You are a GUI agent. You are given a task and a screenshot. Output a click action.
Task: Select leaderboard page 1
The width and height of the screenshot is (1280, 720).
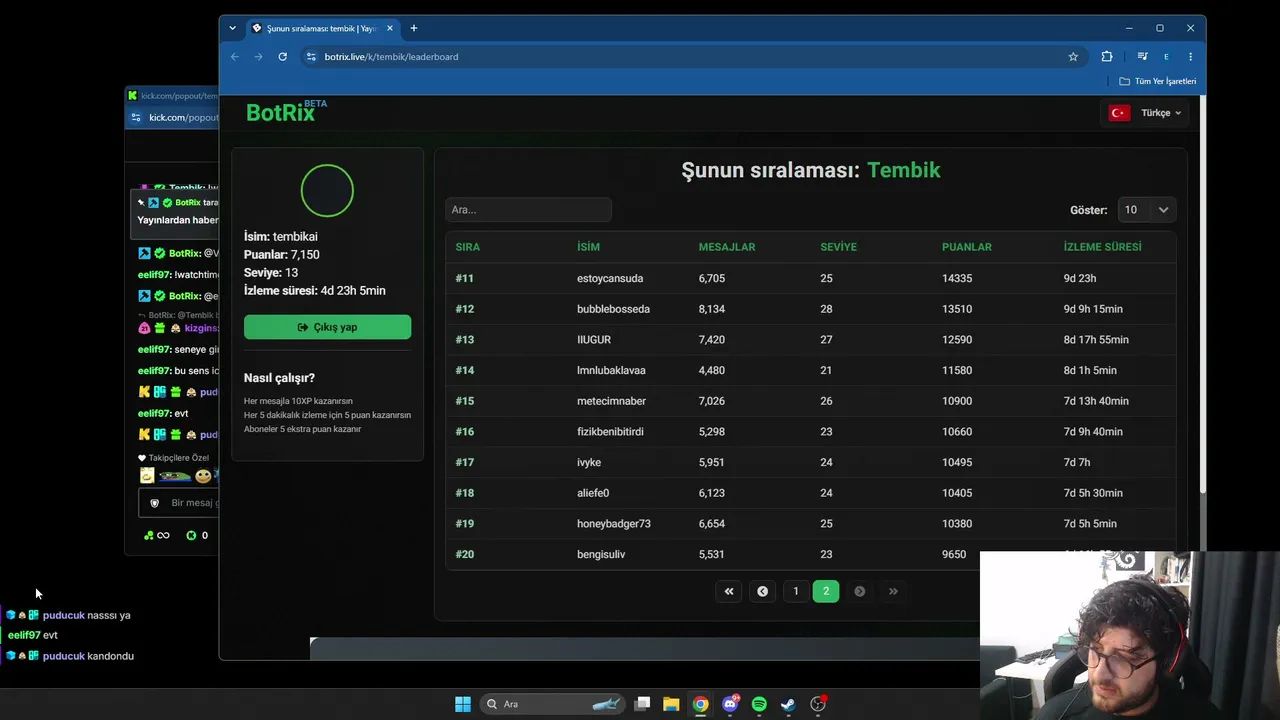[x=796, y=591]
